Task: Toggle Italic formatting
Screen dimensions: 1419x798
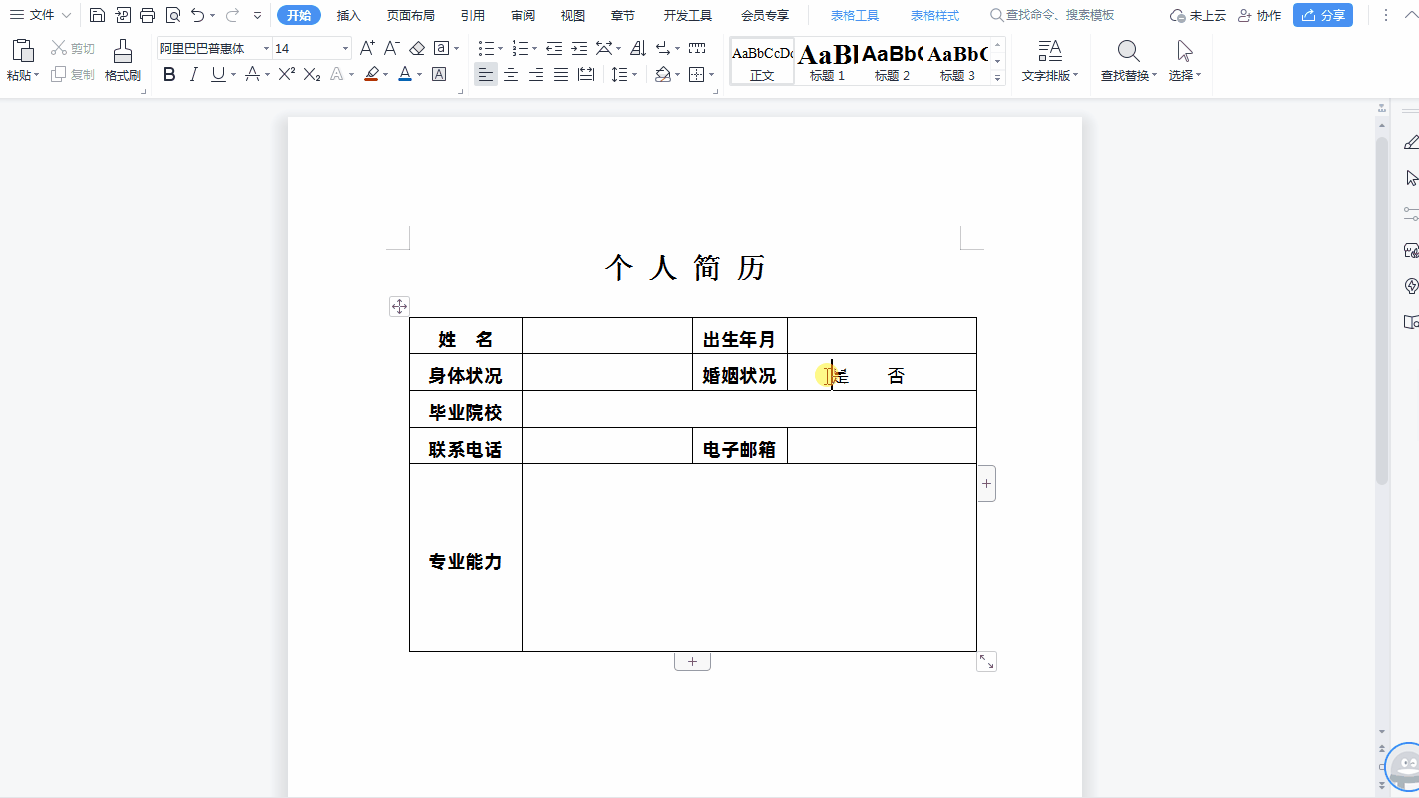Action: (194, 74)
